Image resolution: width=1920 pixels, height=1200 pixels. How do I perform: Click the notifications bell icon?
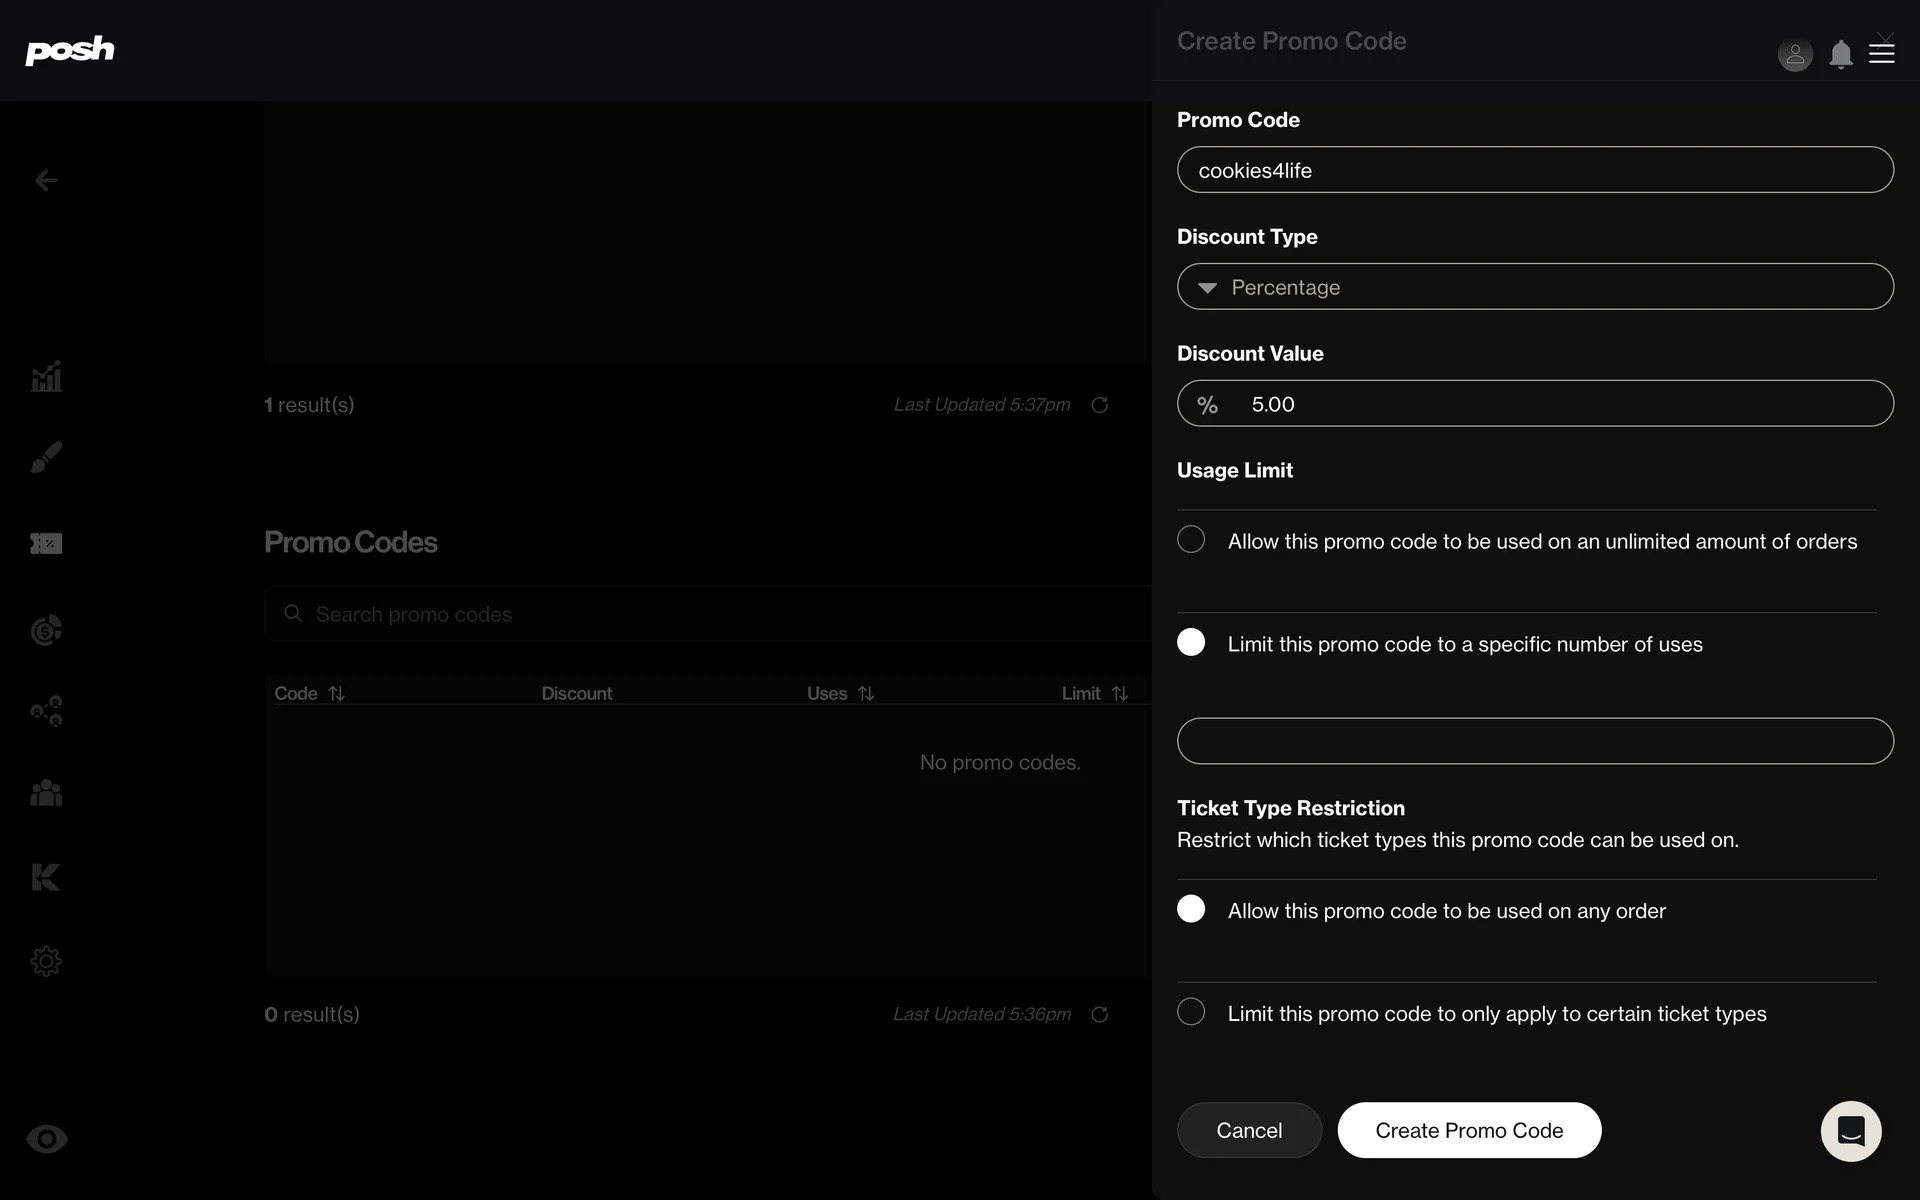(x=1840, y=54)
